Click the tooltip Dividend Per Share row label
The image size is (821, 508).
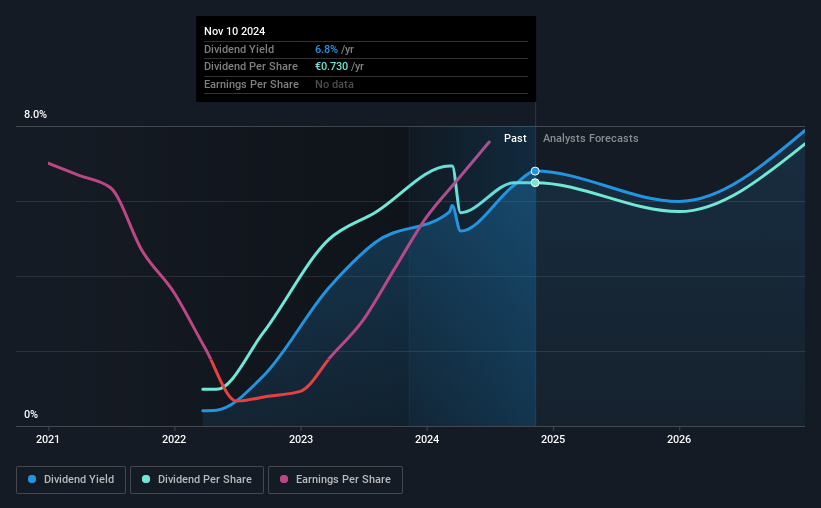[x=251, y=67]
